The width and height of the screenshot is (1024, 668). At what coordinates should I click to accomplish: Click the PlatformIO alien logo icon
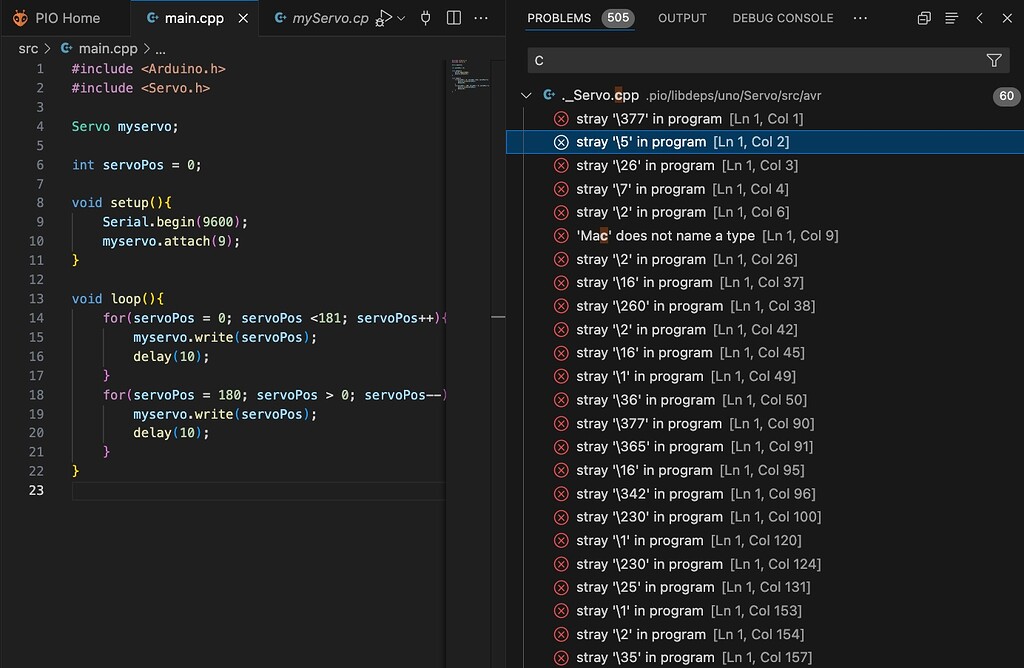tap(20, 18)
